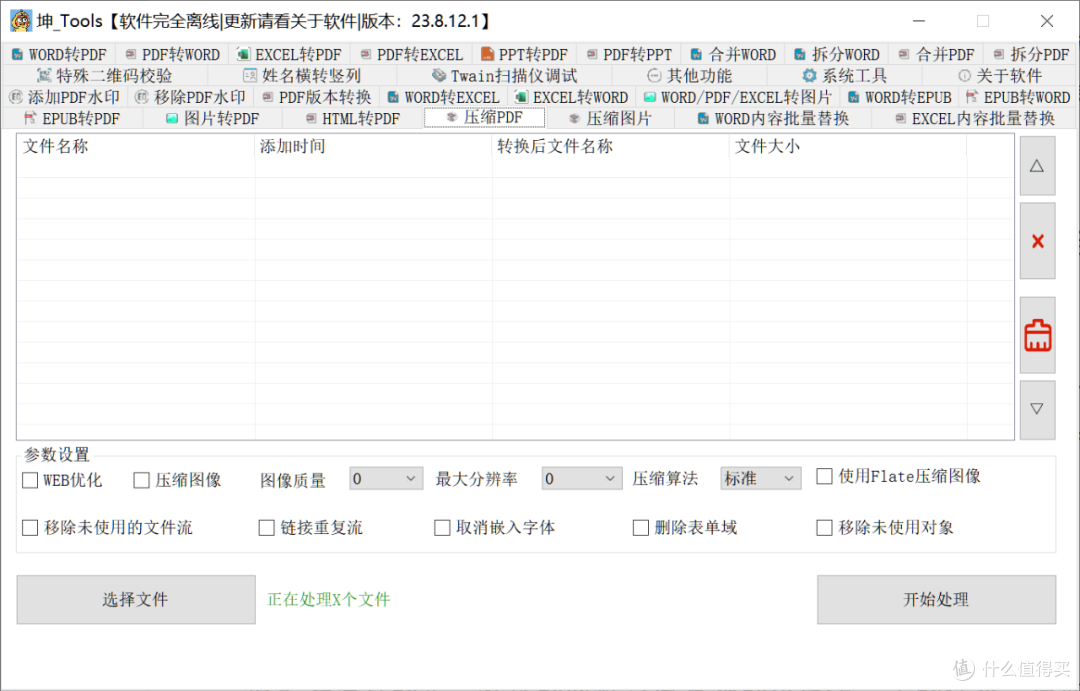Open Twain扫描仪调试 tab
1080x691 pixels.
(504, 76)
